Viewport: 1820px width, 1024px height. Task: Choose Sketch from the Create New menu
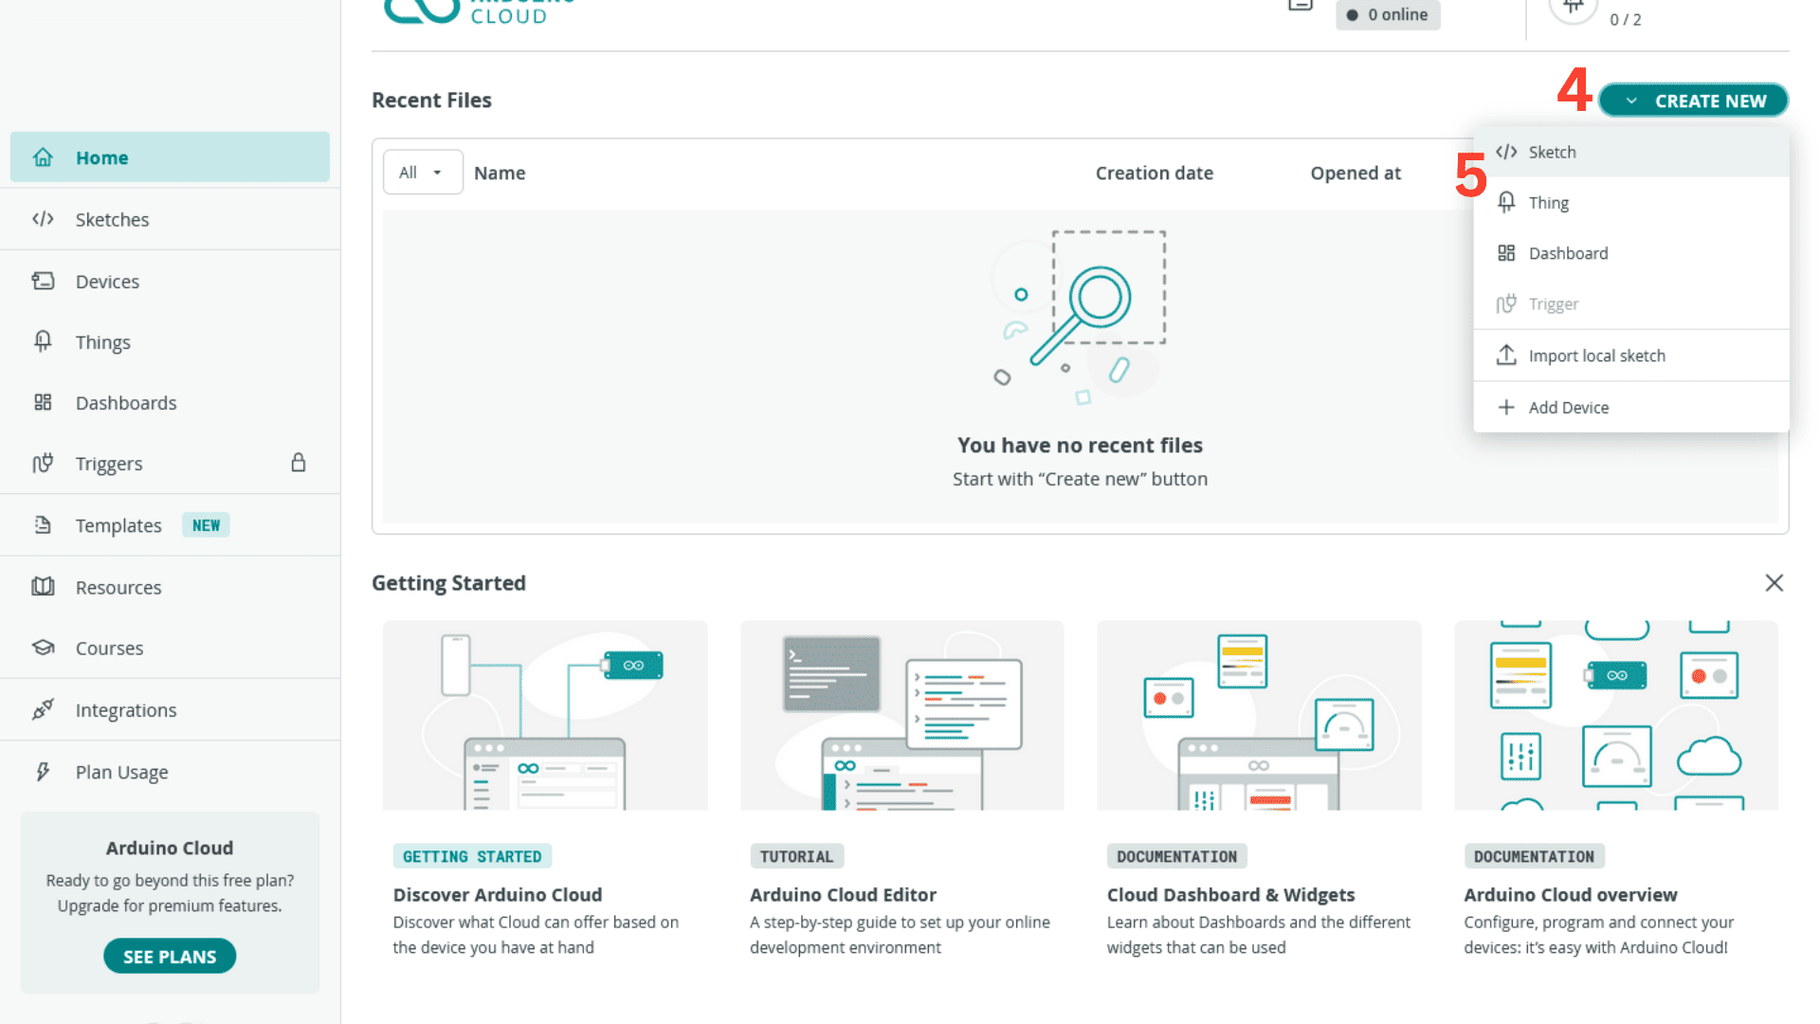click(x=1631, y=152)
